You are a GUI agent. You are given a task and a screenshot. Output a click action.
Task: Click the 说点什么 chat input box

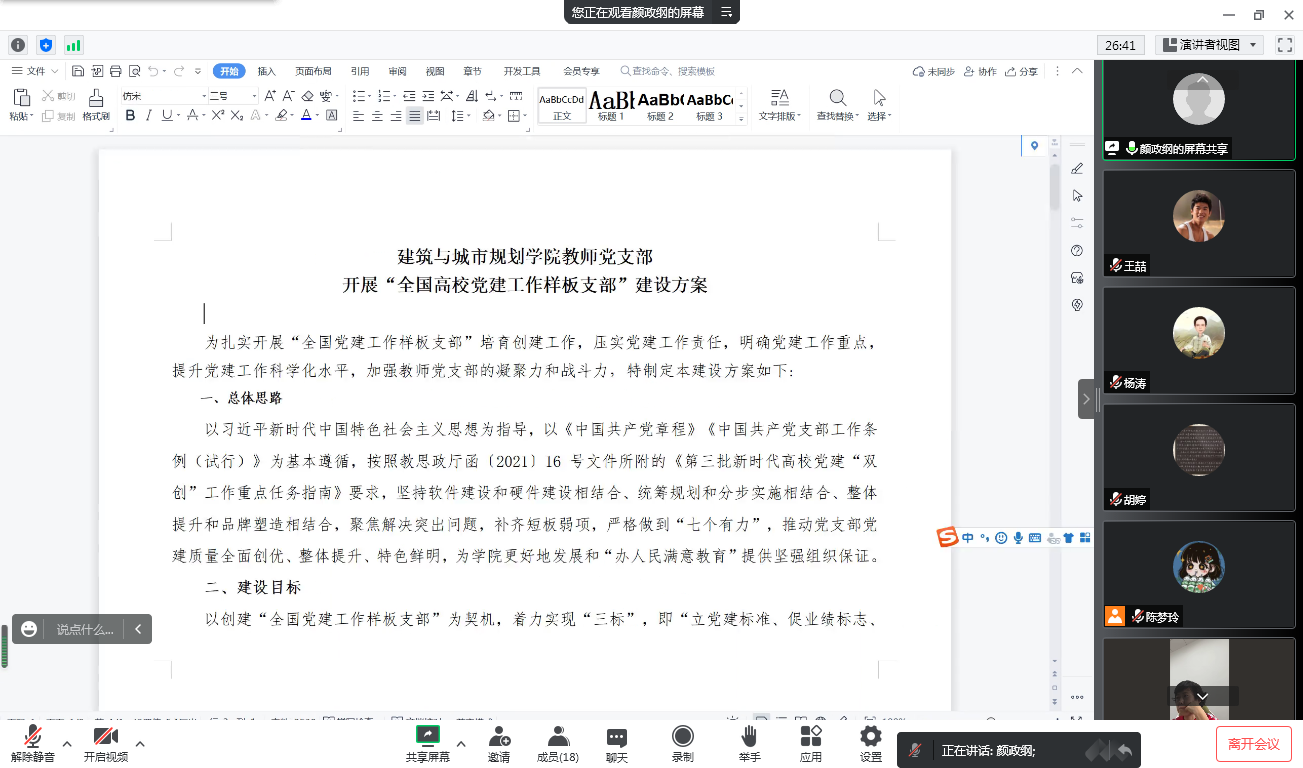(85, 629)
